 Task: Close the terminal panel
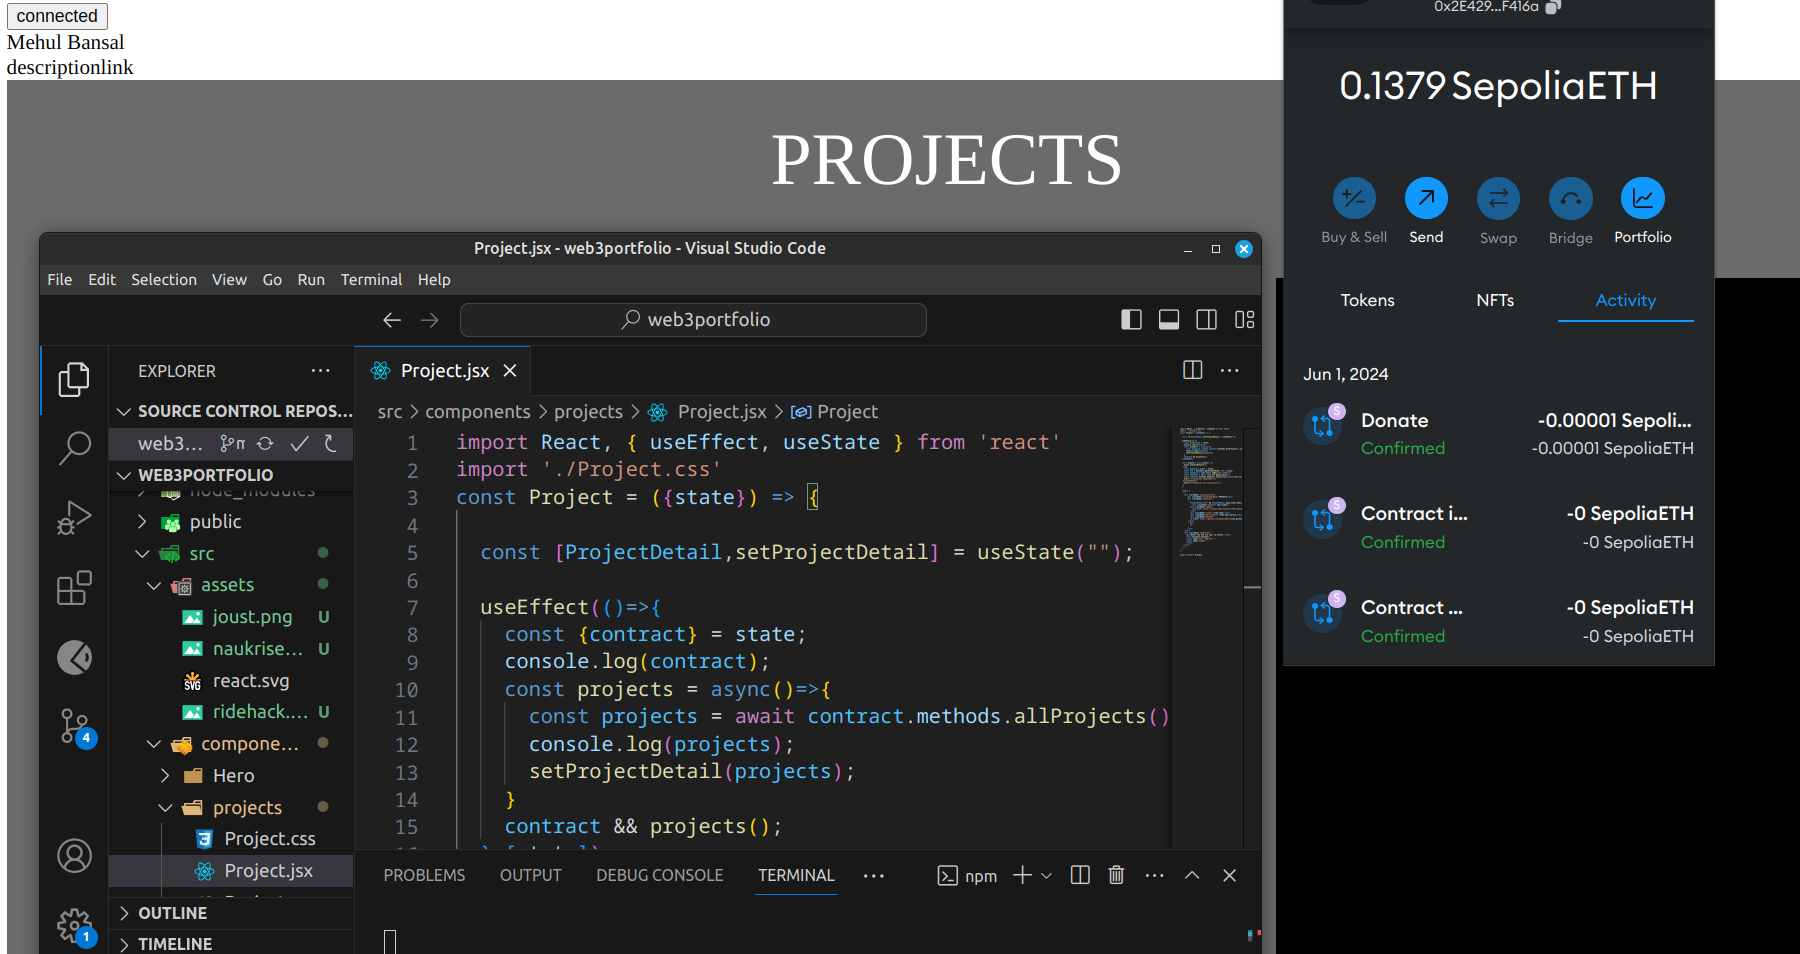[x=1230, y=876]
